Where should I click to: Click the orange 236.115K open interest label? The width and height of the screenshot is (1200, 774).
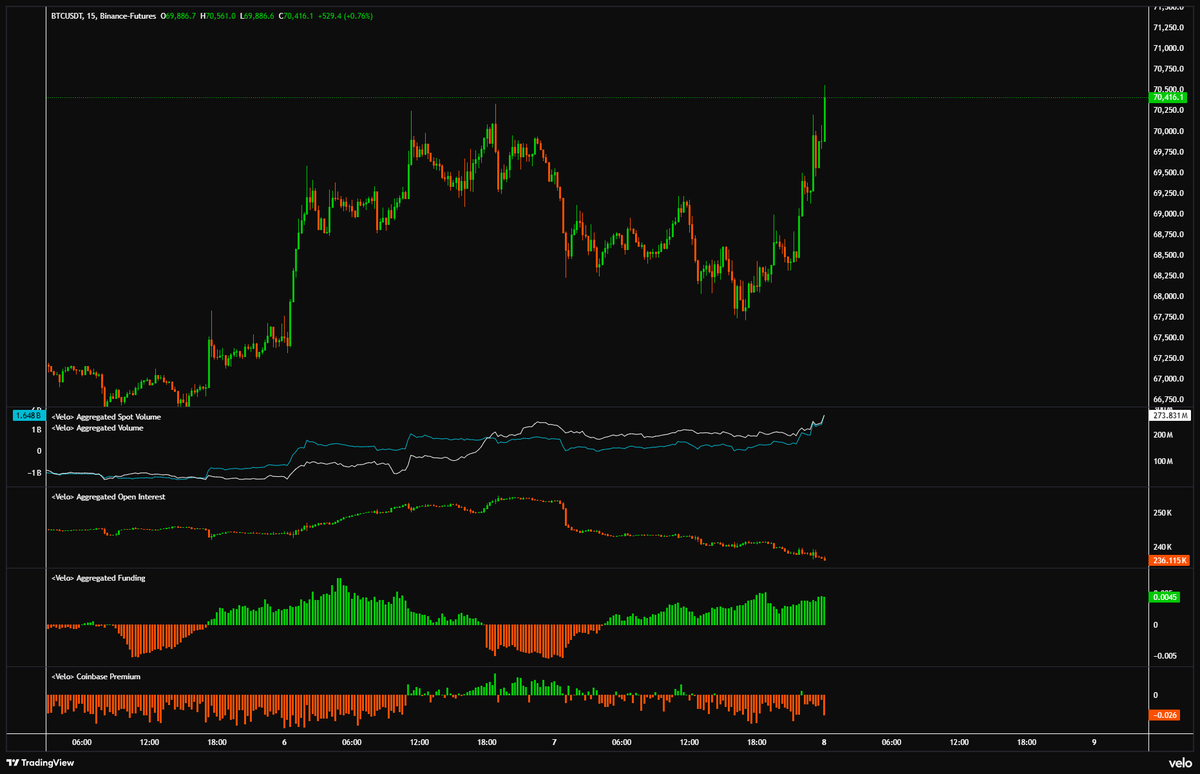1168,560
